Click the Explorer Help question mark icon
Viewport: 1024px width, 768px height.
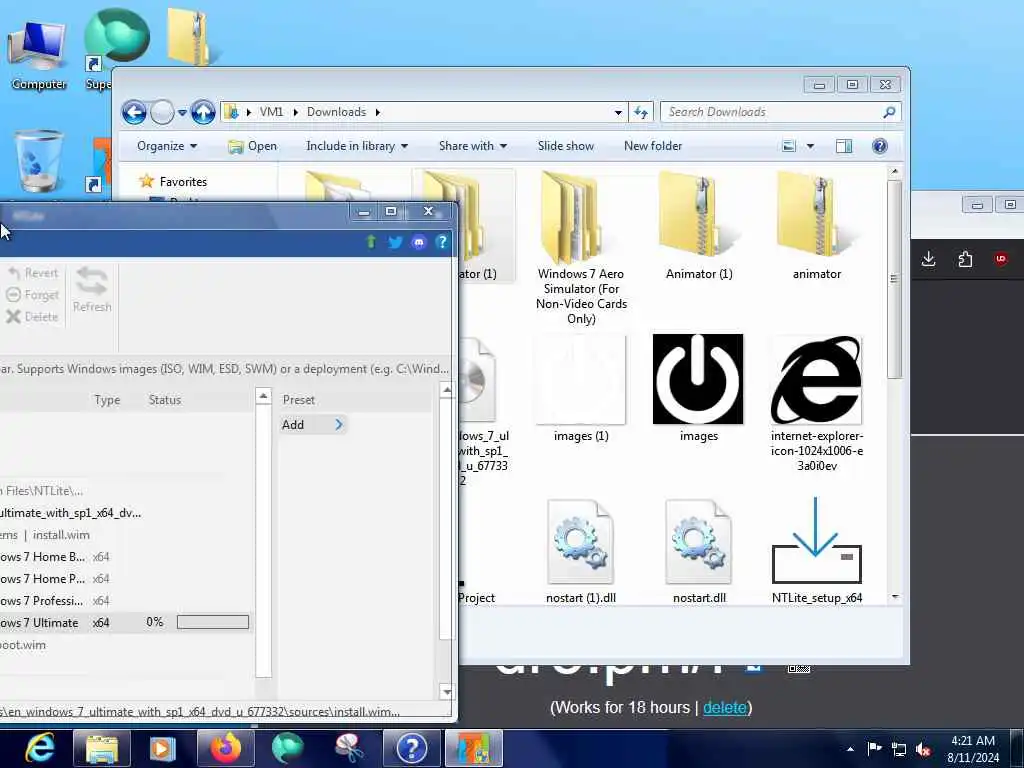pyautogui.click(x=880, y=146)
